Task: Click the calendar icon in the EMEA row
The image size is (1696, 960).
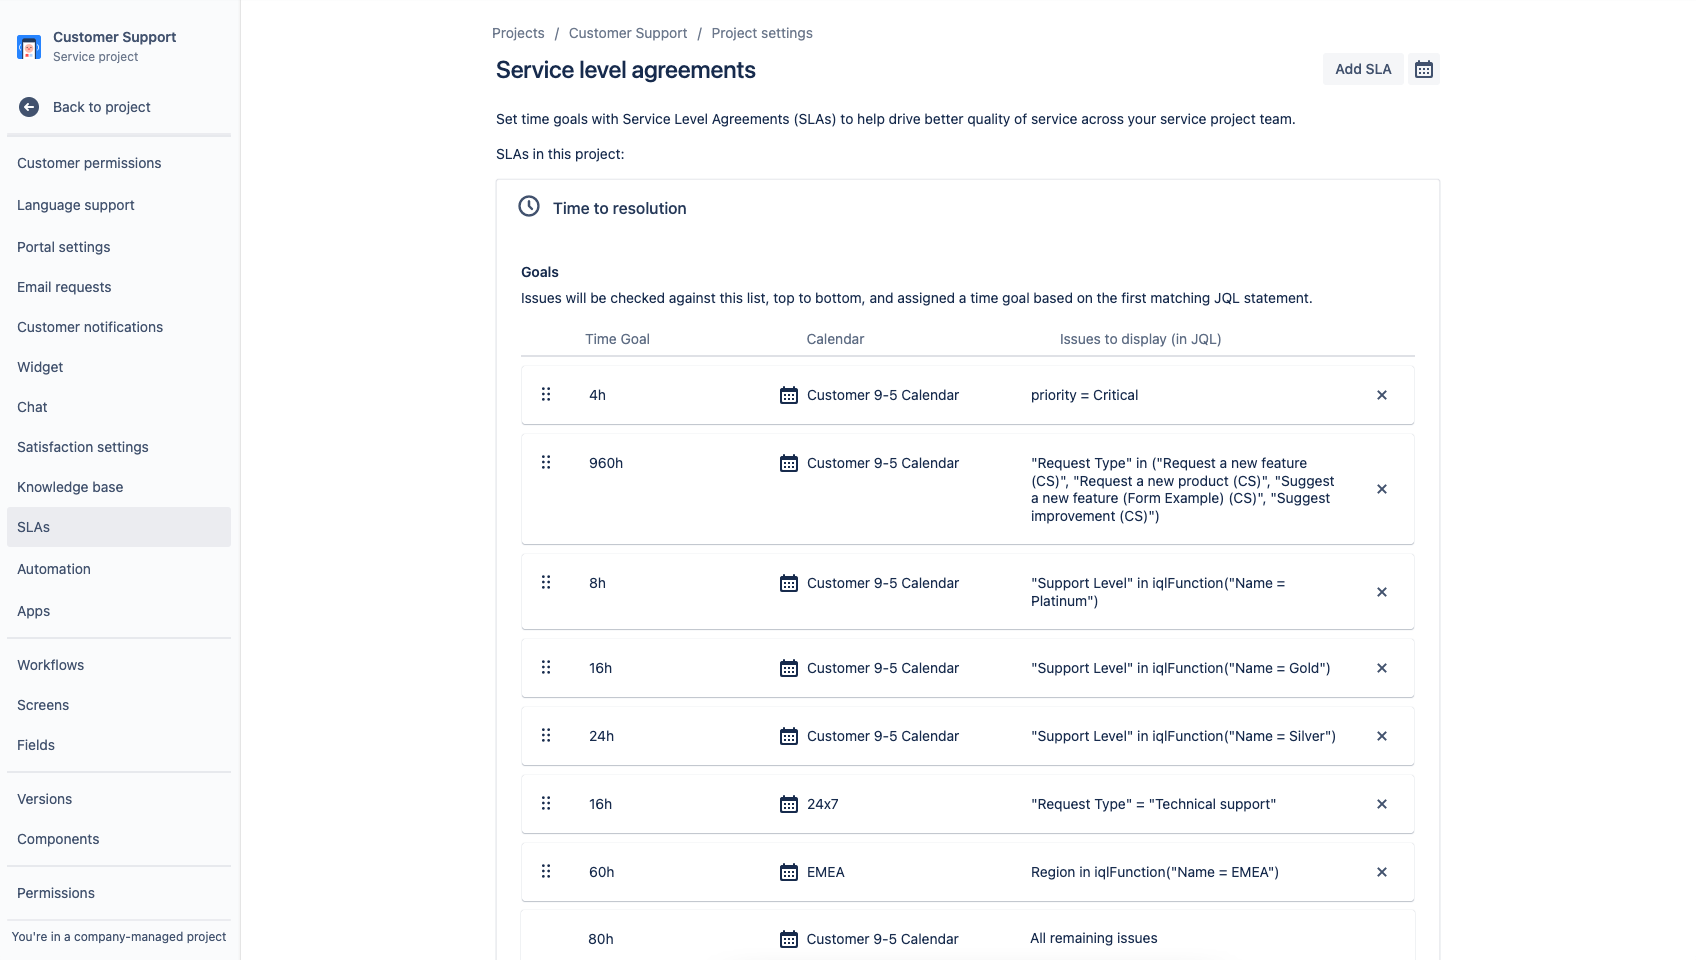Action: [x=788, y=871]
